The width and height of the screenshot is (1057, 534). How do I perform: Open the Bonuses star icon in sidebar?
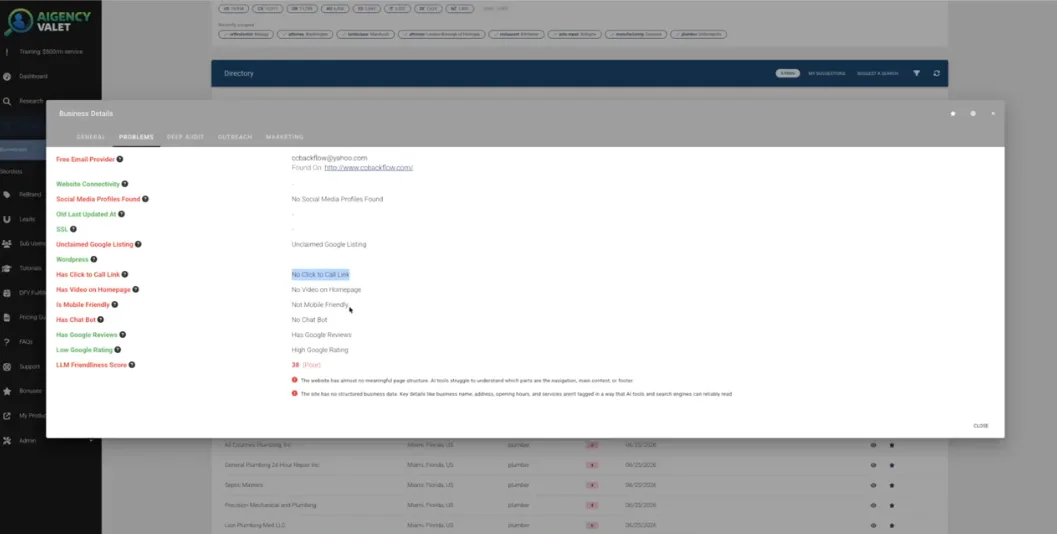7,391
